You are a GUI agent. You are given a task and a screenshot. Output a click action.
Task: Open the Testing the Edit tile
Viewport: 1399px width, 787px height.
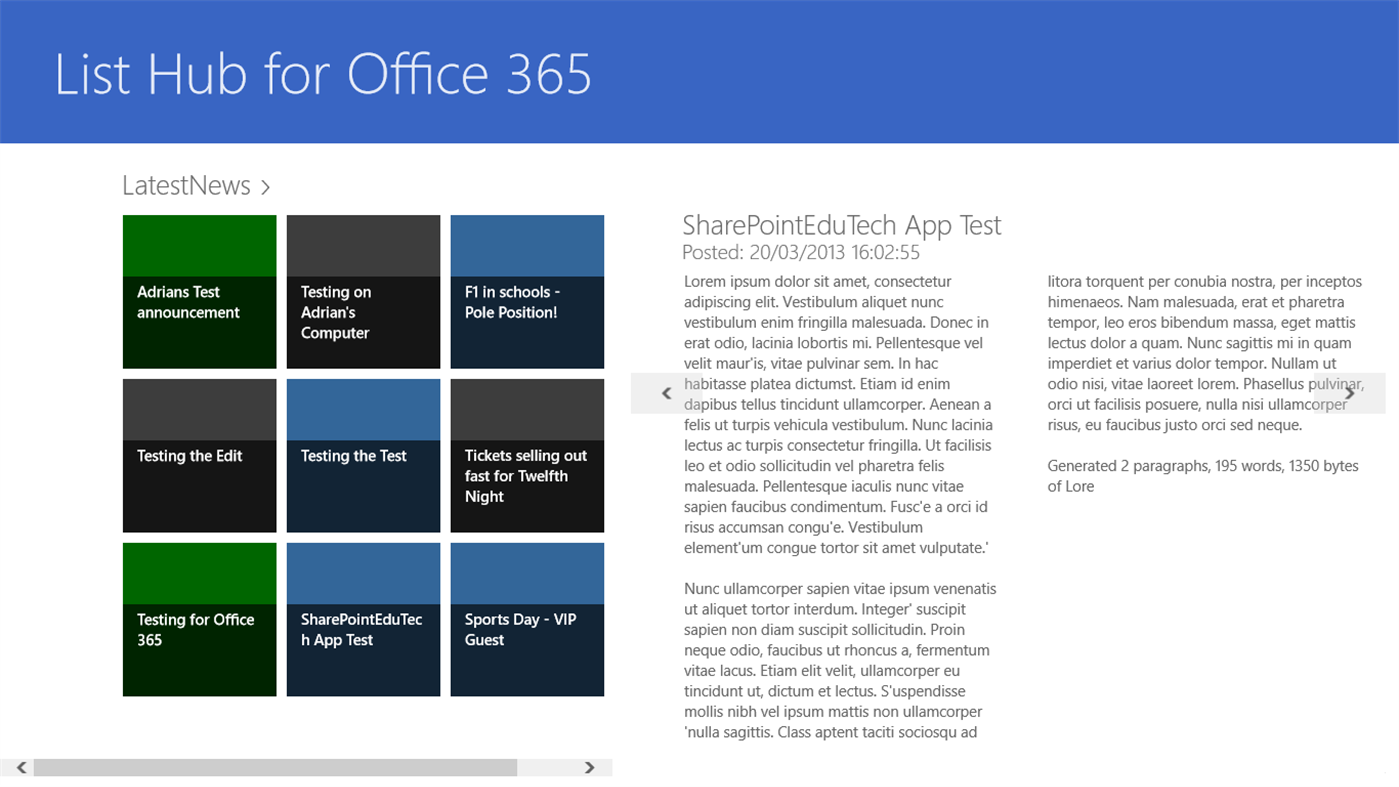(x=199, y=455)
